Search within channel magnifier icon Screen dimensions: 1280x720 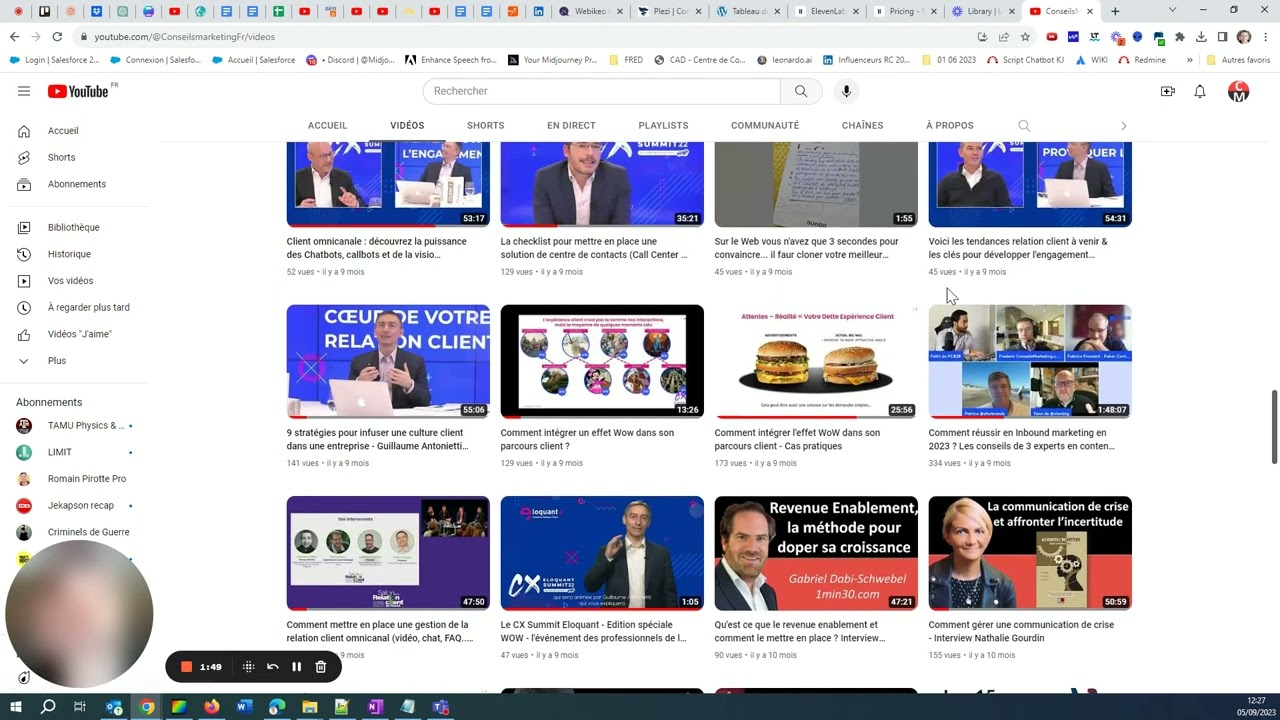pos(1024,126)
